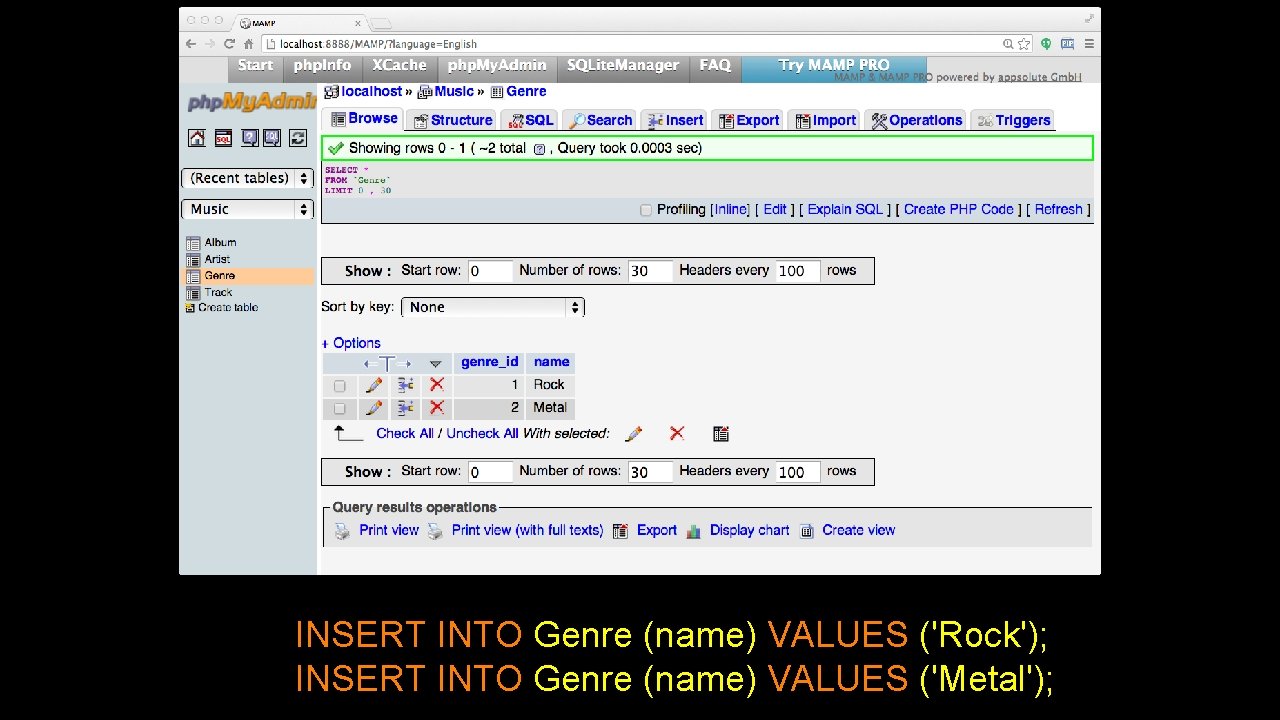1280x720 pixels.
Task: Open the Search tab
Action: tap(600, 120)
